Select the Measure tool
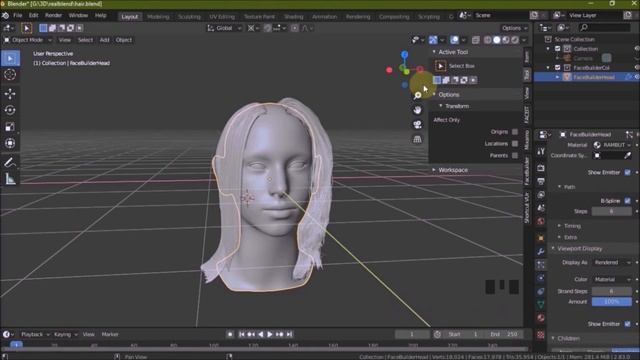 (x=10, y=179)
